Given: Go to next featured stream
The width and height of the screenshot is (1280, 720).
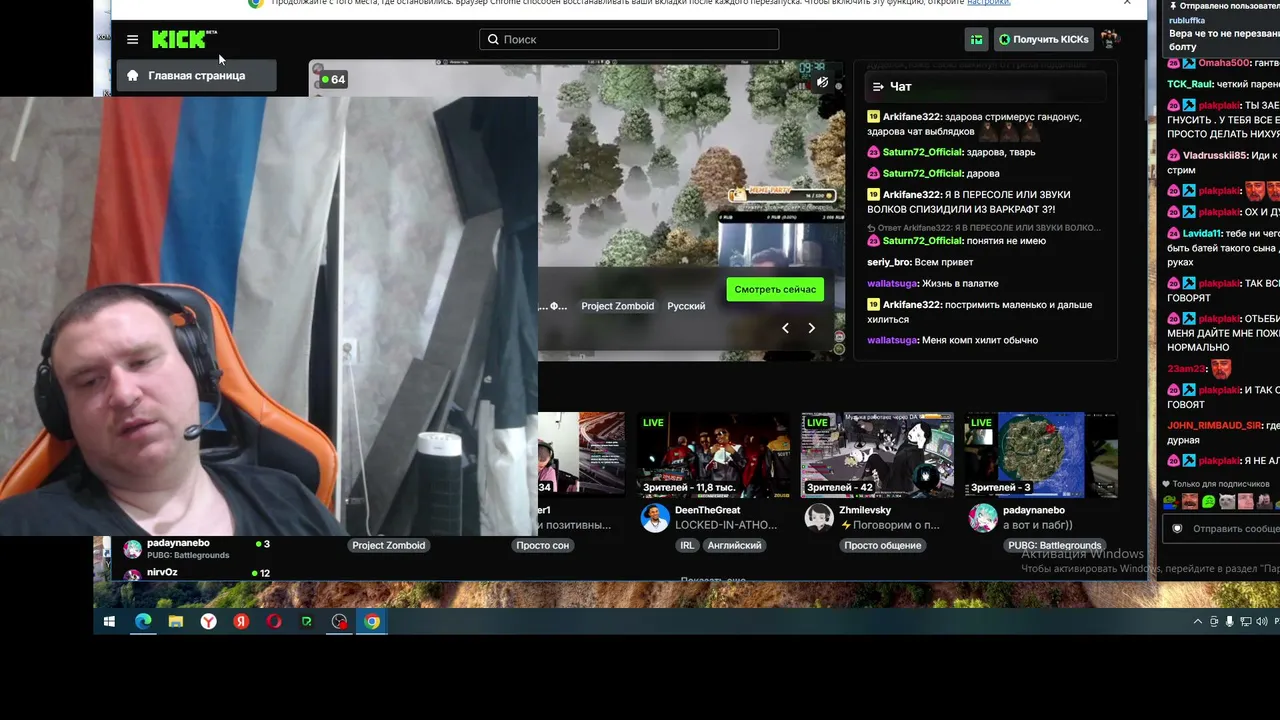Looking at the screenshot, I should click(x=811, y=328).
